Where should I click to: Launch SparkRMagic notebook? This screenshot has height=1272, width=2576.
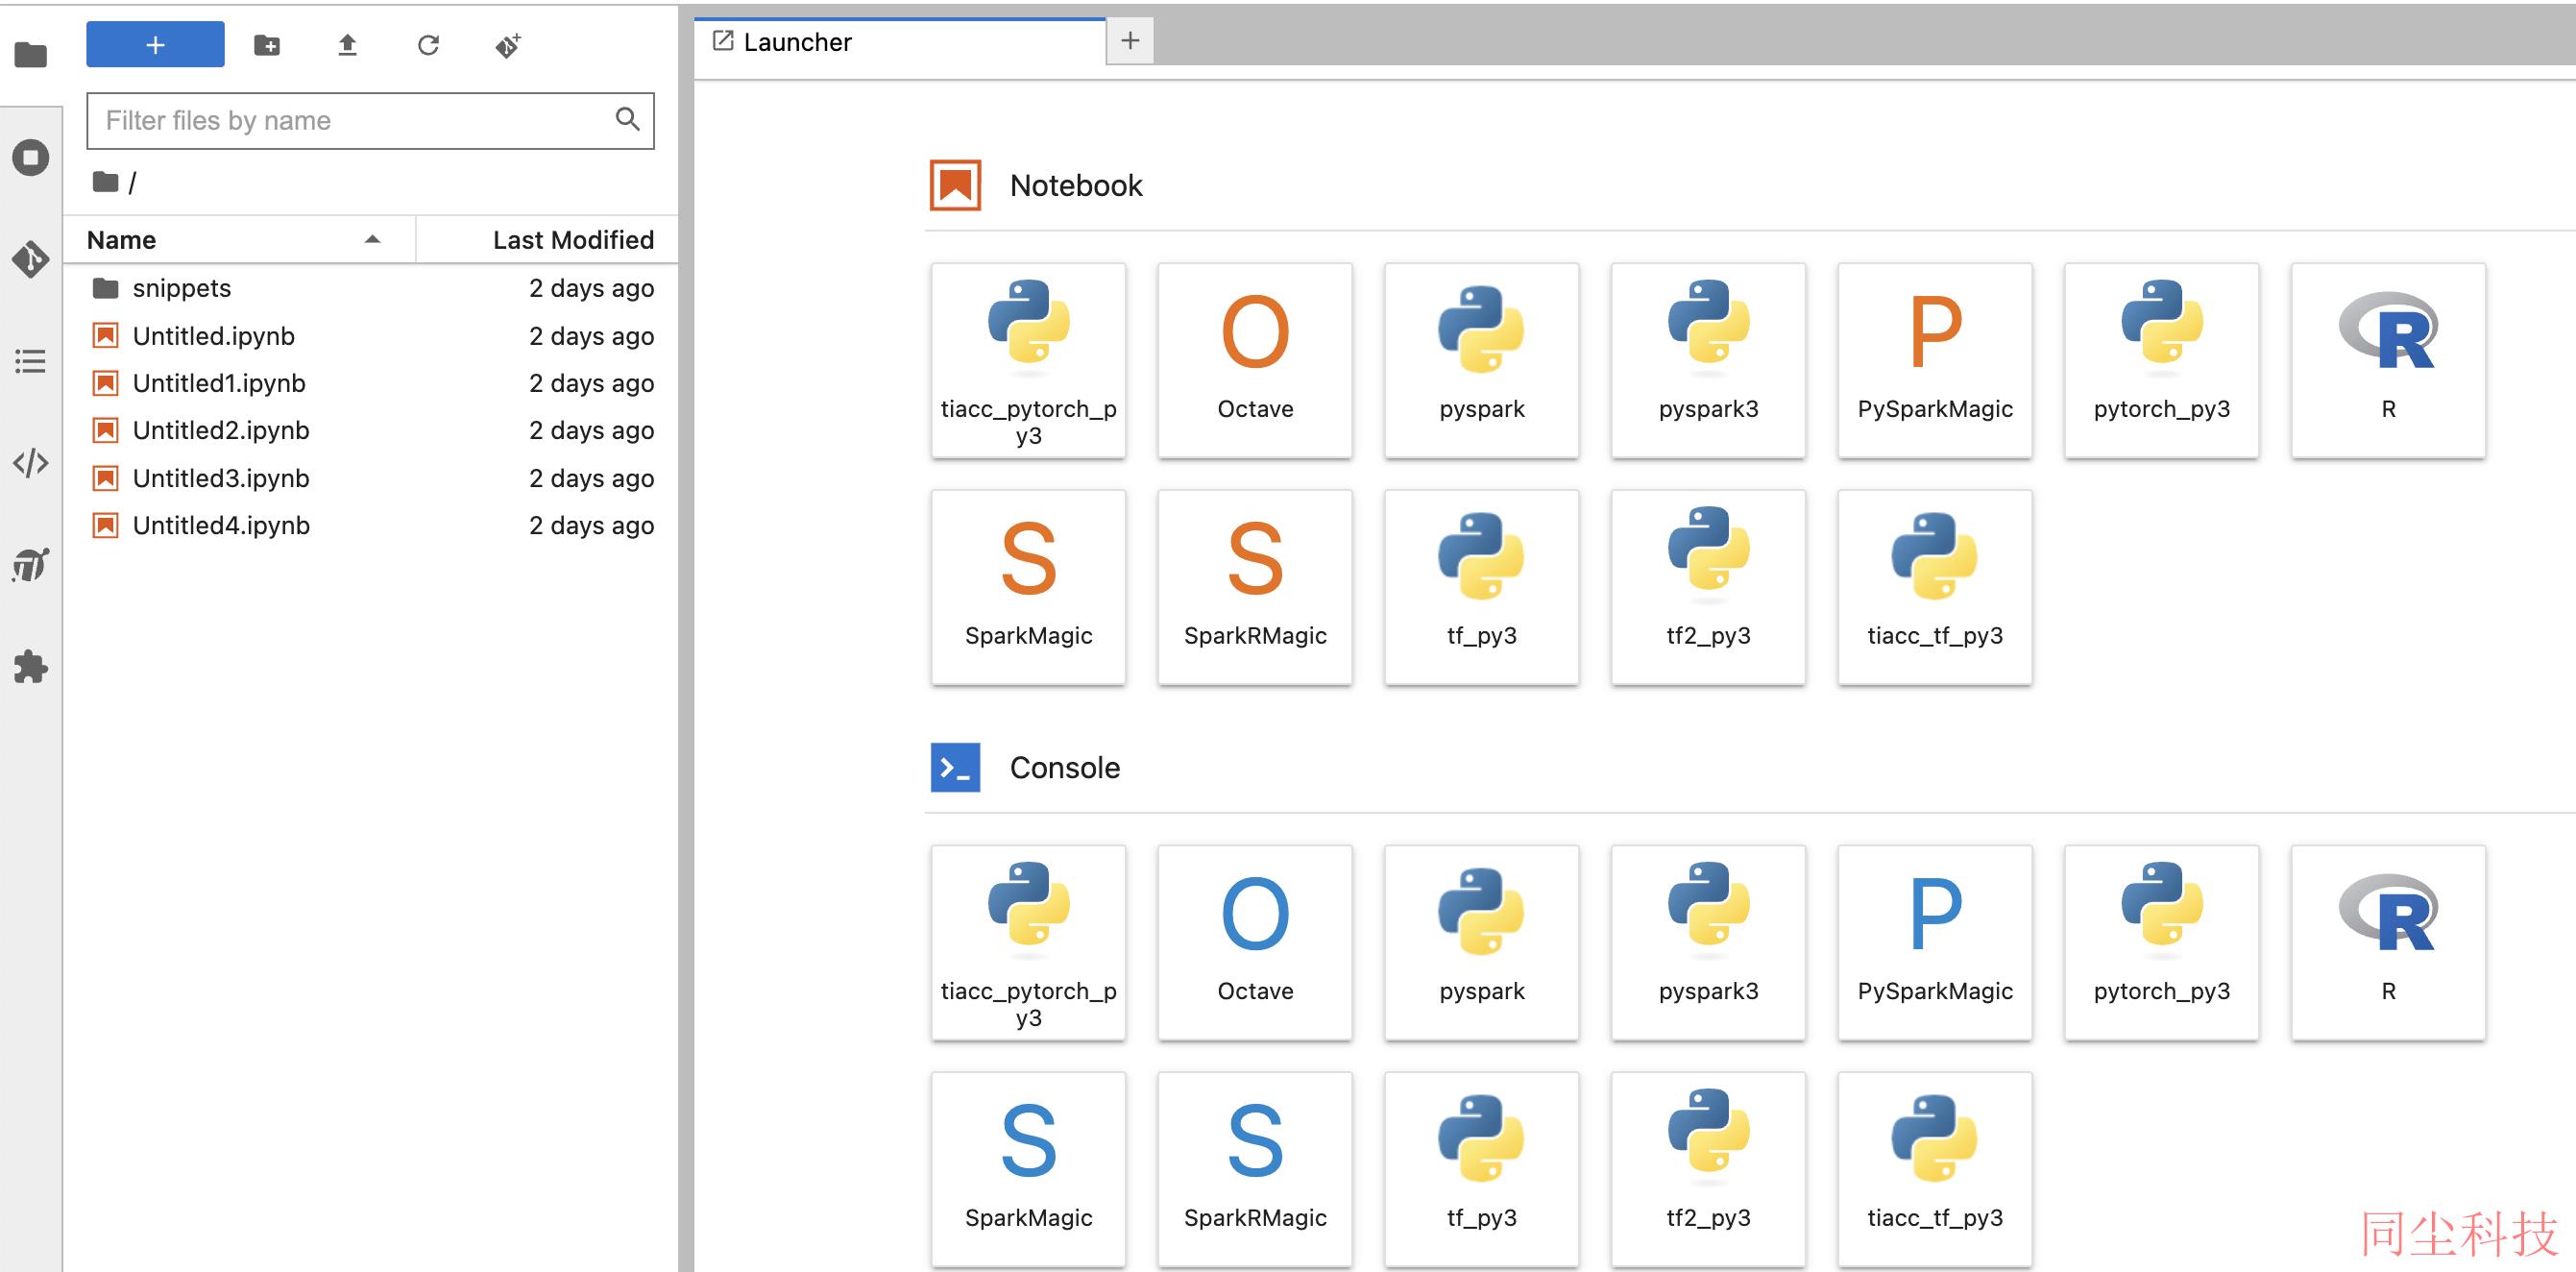pos(1255,587)
